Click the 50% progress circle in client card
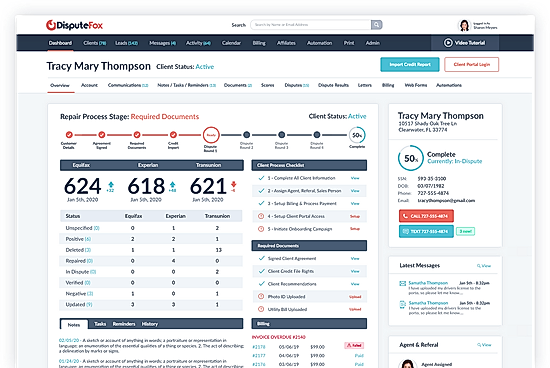The height and width of the screenshot is (368, 550). point(410,158)
